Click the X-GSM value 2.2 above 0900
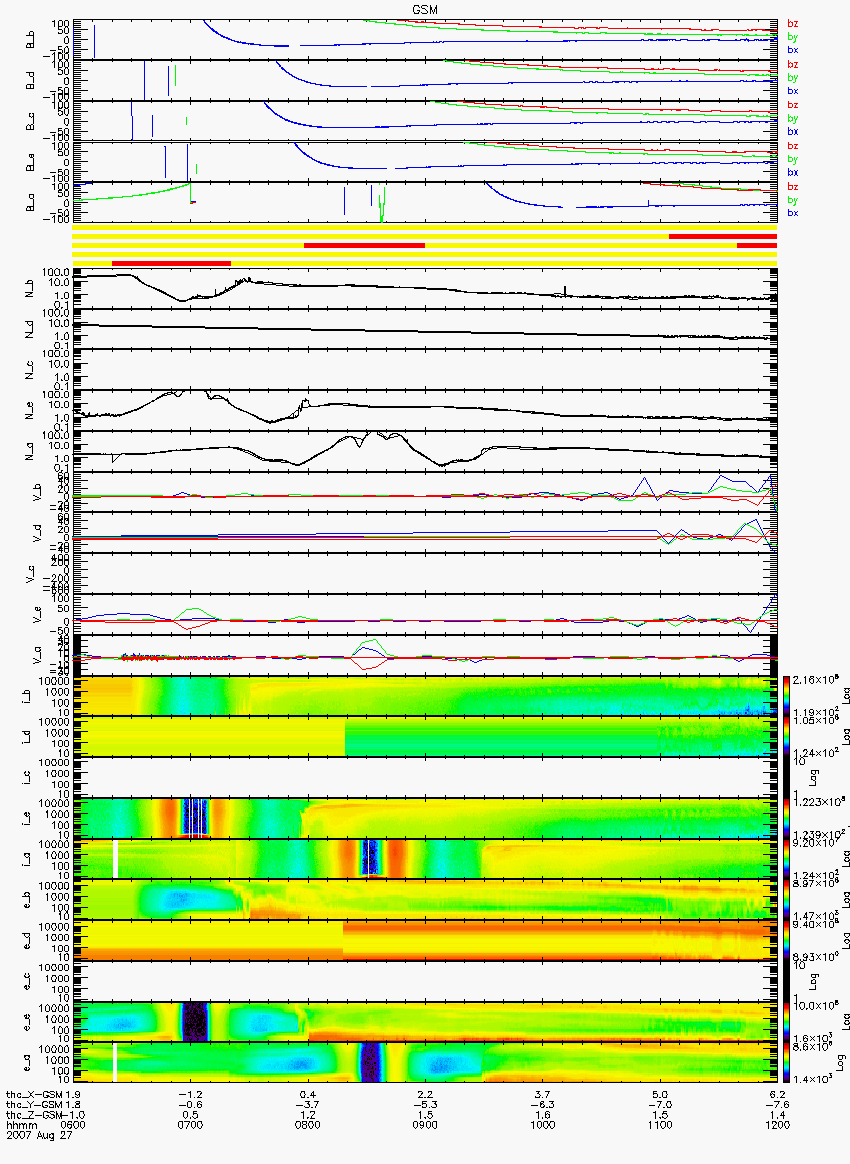 point(425,1094)
